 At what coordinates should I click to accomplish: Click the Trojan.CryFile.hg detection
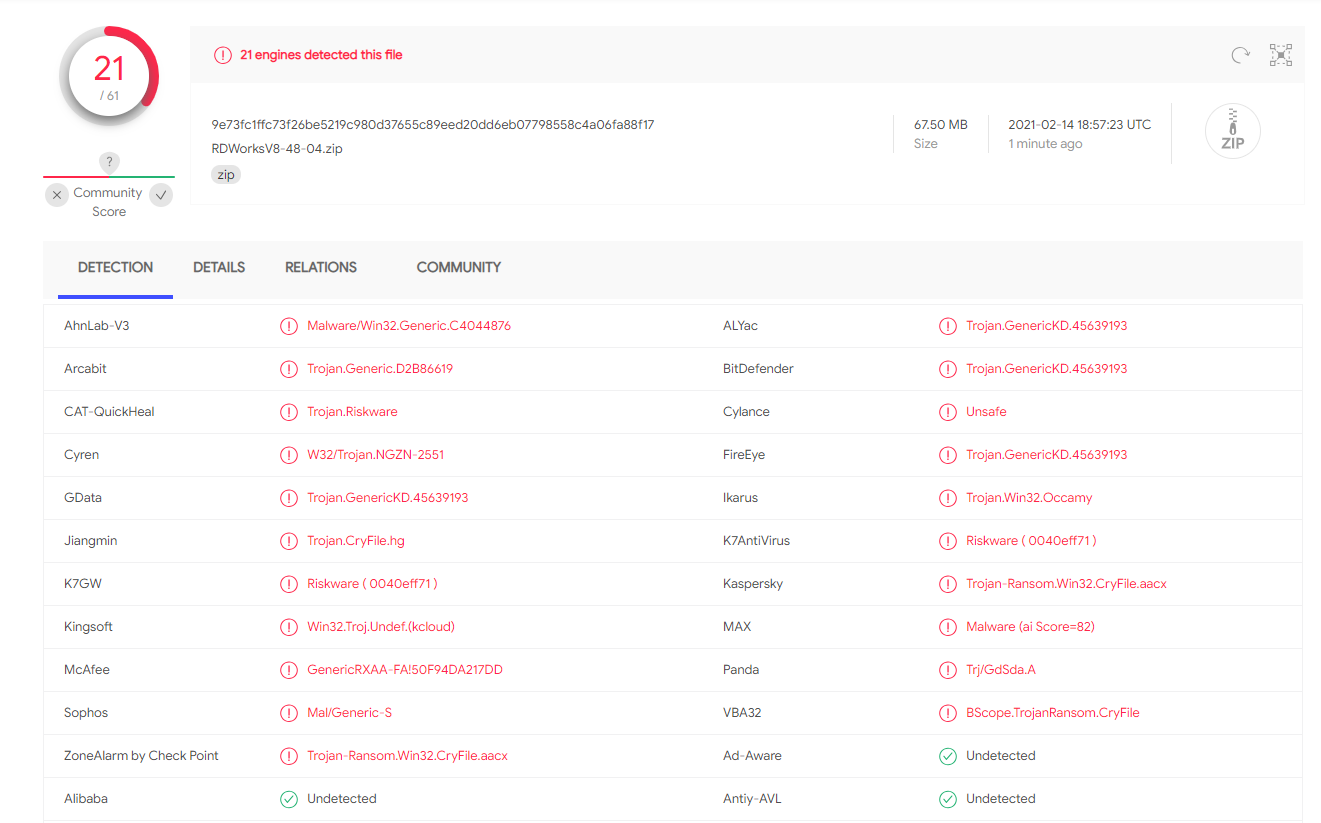(x=356, y=541)
